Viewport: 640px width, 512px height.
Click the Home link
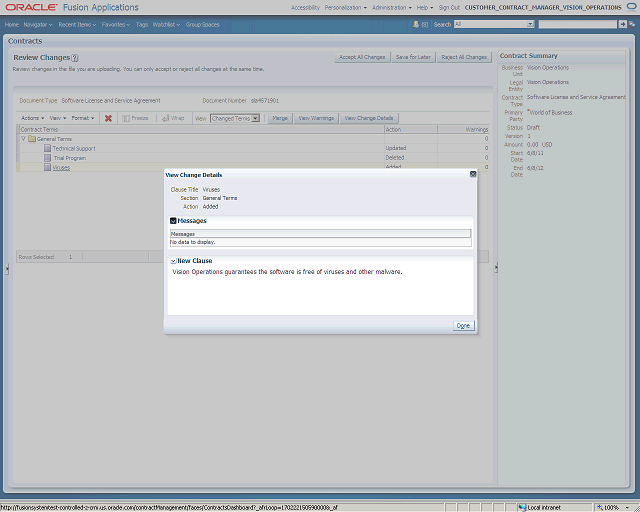pyautogui.click(x=12, y=24)
